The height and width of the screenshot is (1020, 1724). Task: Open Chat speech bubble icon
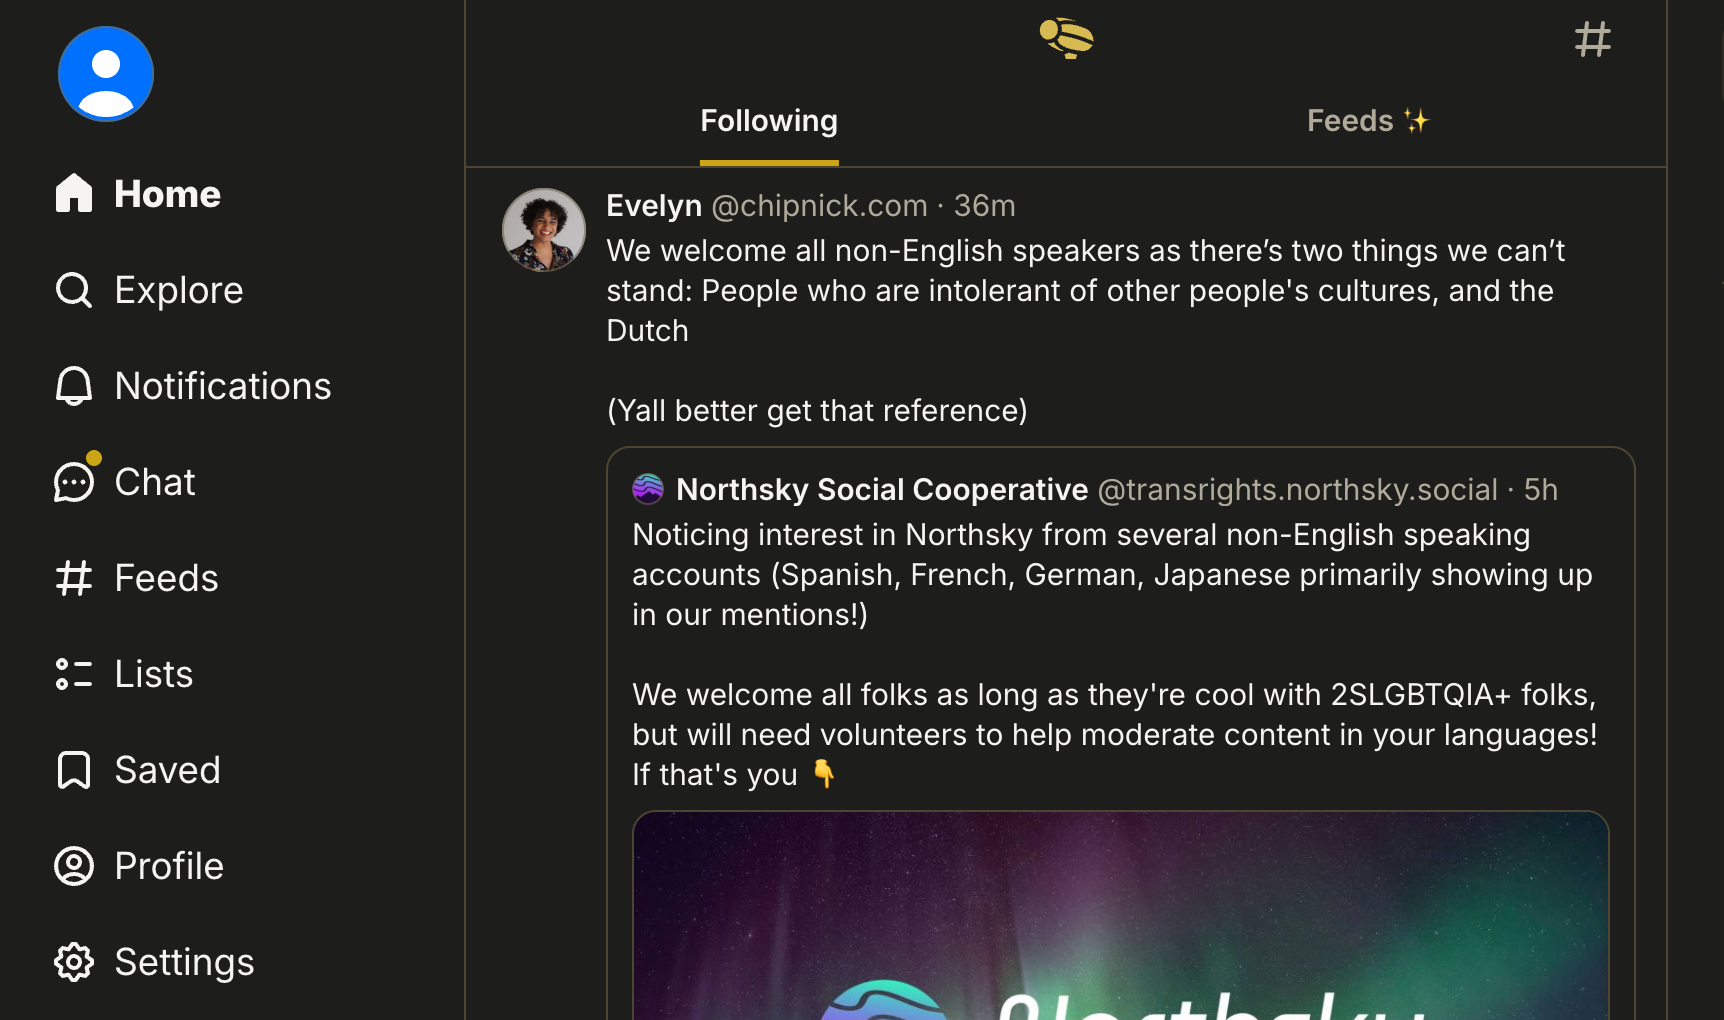74,482
